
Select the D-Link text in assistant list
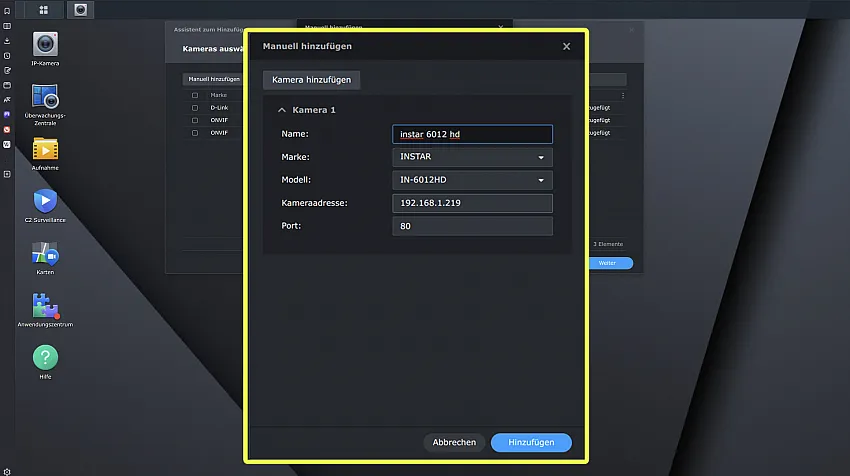tap(219, 108)
